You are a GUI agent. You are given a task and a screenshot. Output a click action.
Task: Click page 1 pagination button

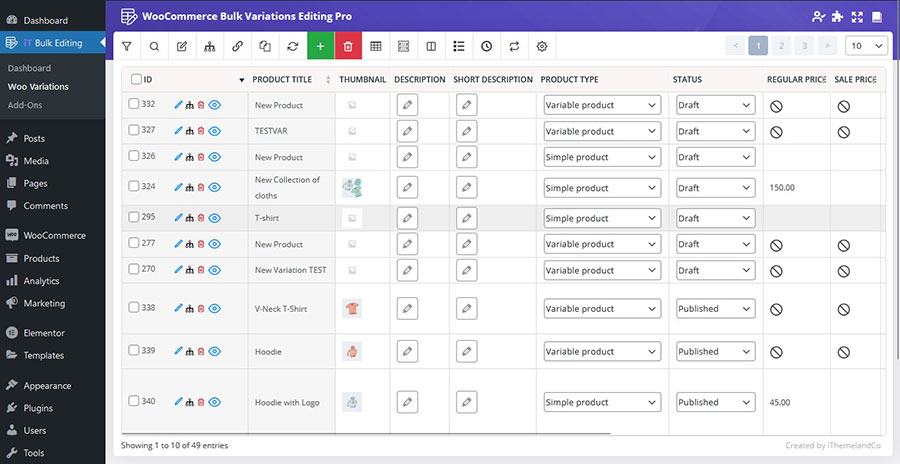coord(758,45)
